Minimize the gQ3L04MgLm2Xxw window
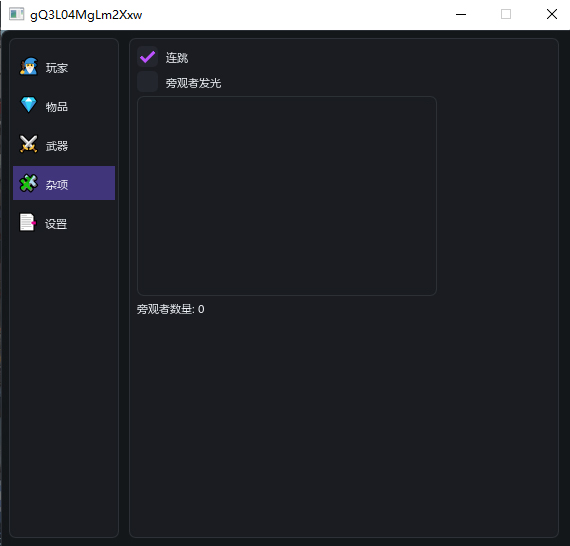570x546 pixels. 461,15
